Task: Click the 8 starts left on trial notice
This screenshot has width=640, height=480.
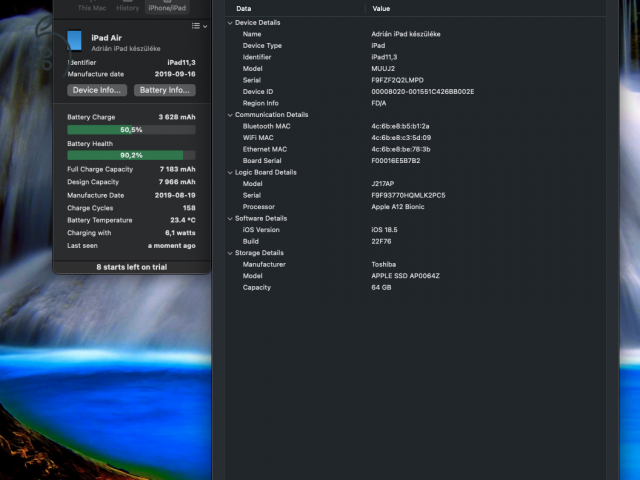Action: (131, 267)
